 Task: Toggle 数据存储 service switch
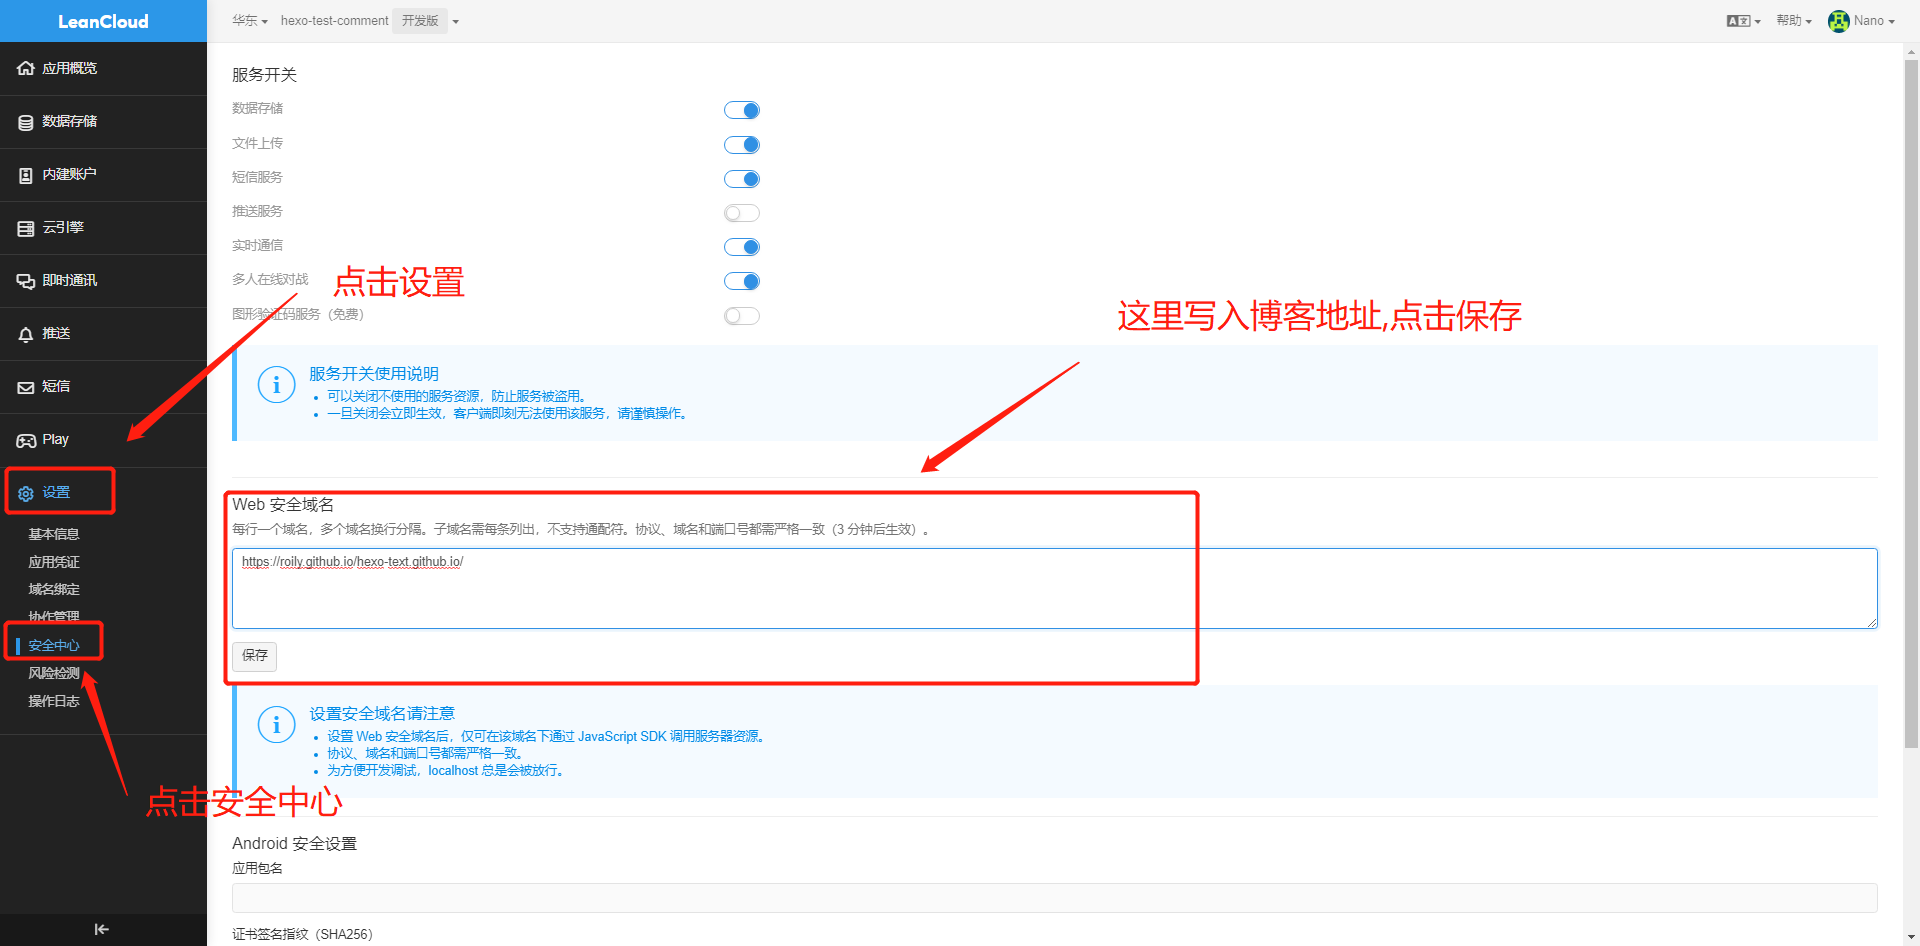[742, 110]
